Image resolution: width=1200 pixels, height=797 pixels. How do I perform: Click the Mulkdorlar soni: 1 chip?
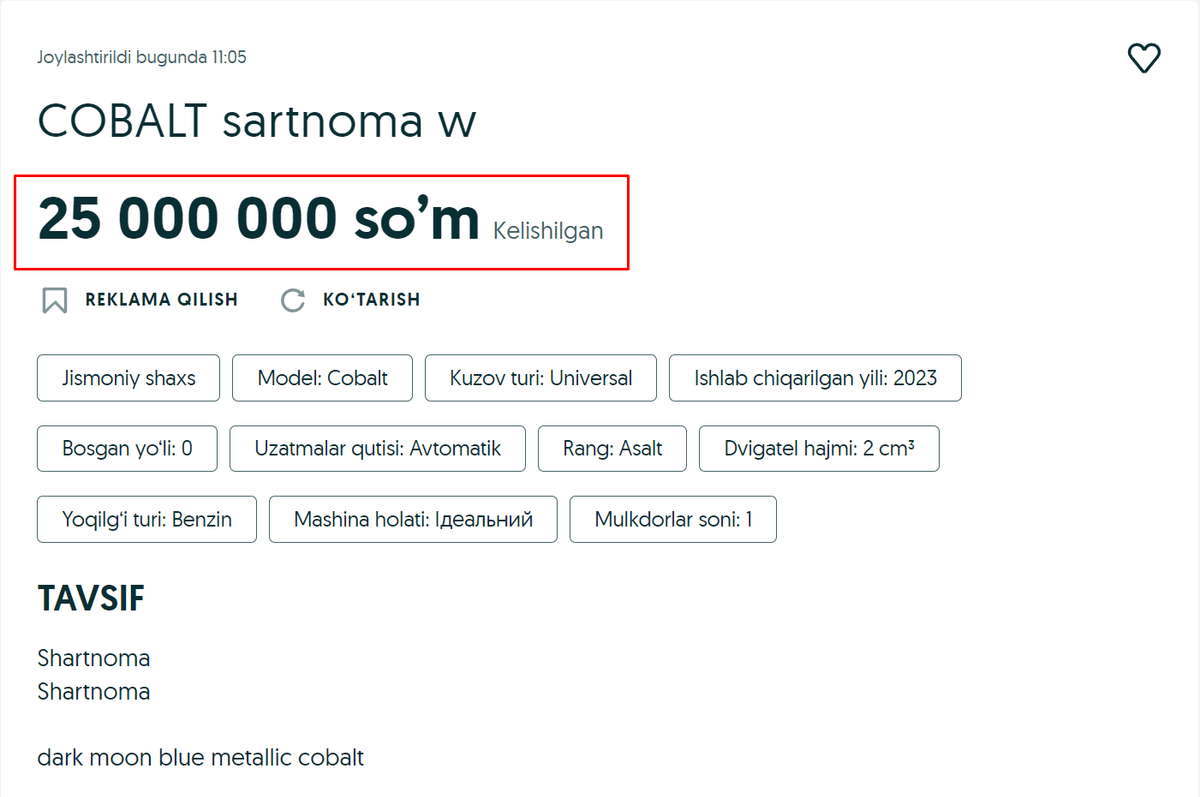[673, 519]
